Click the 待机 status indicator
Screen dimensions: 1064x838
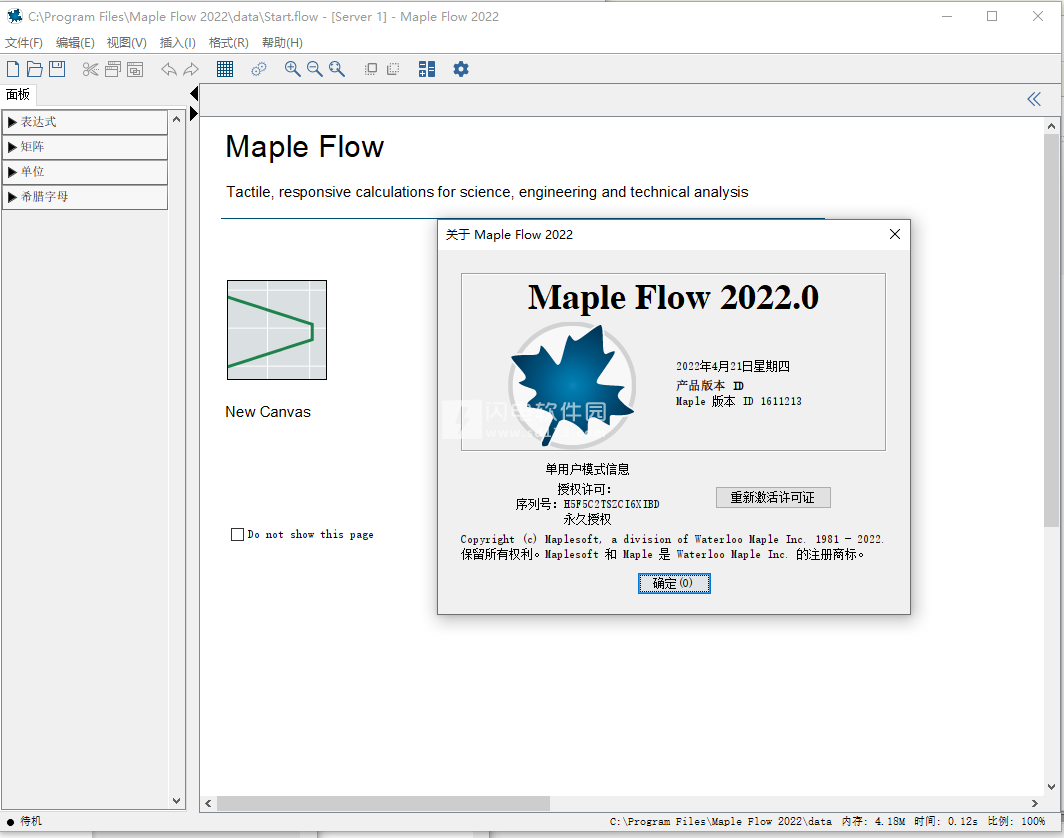25,821
